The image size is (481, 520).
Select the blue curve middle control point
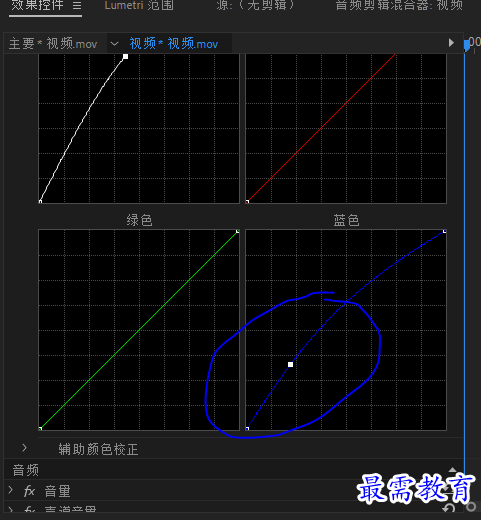pyautogui.click(x=290, y=365)
